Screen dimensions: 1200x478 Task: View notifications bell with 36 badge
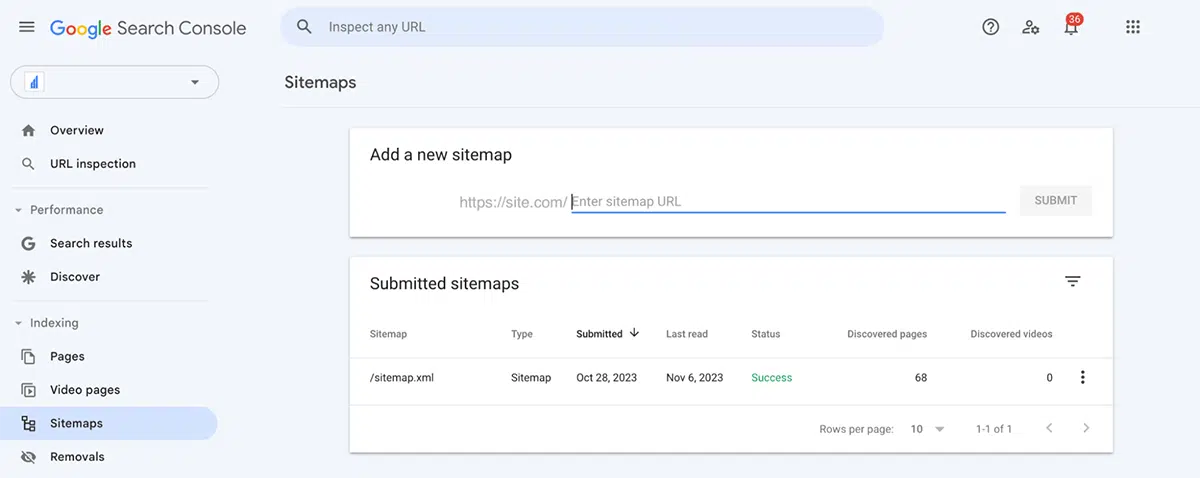1072,25
